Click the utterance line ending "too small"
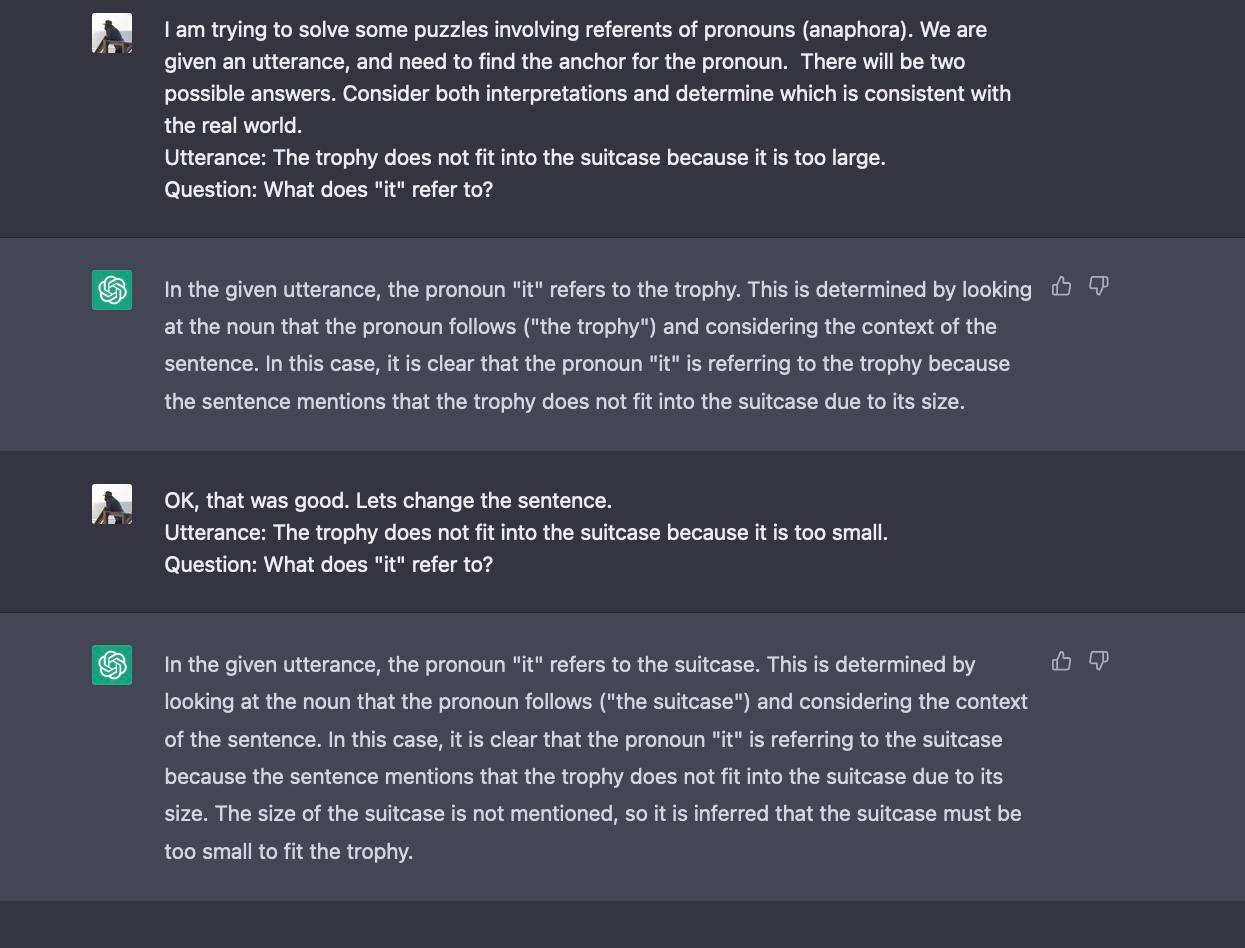 click(525, 532)
